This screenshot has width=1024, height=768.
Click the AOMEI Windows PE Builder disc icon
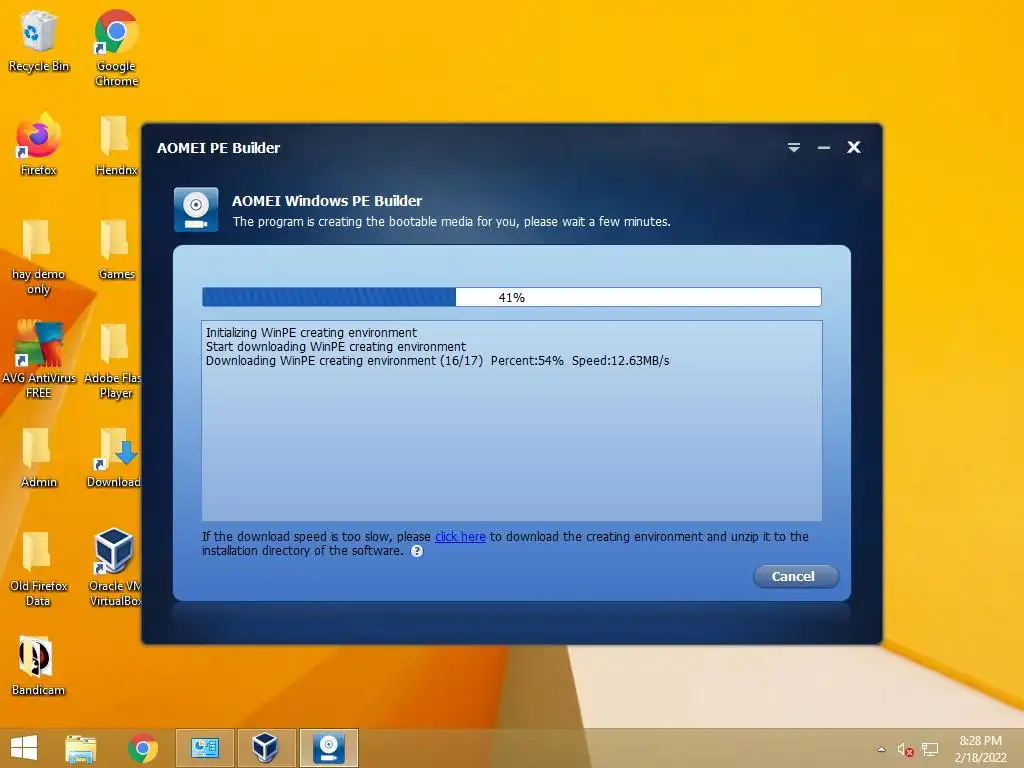[196, 210]
